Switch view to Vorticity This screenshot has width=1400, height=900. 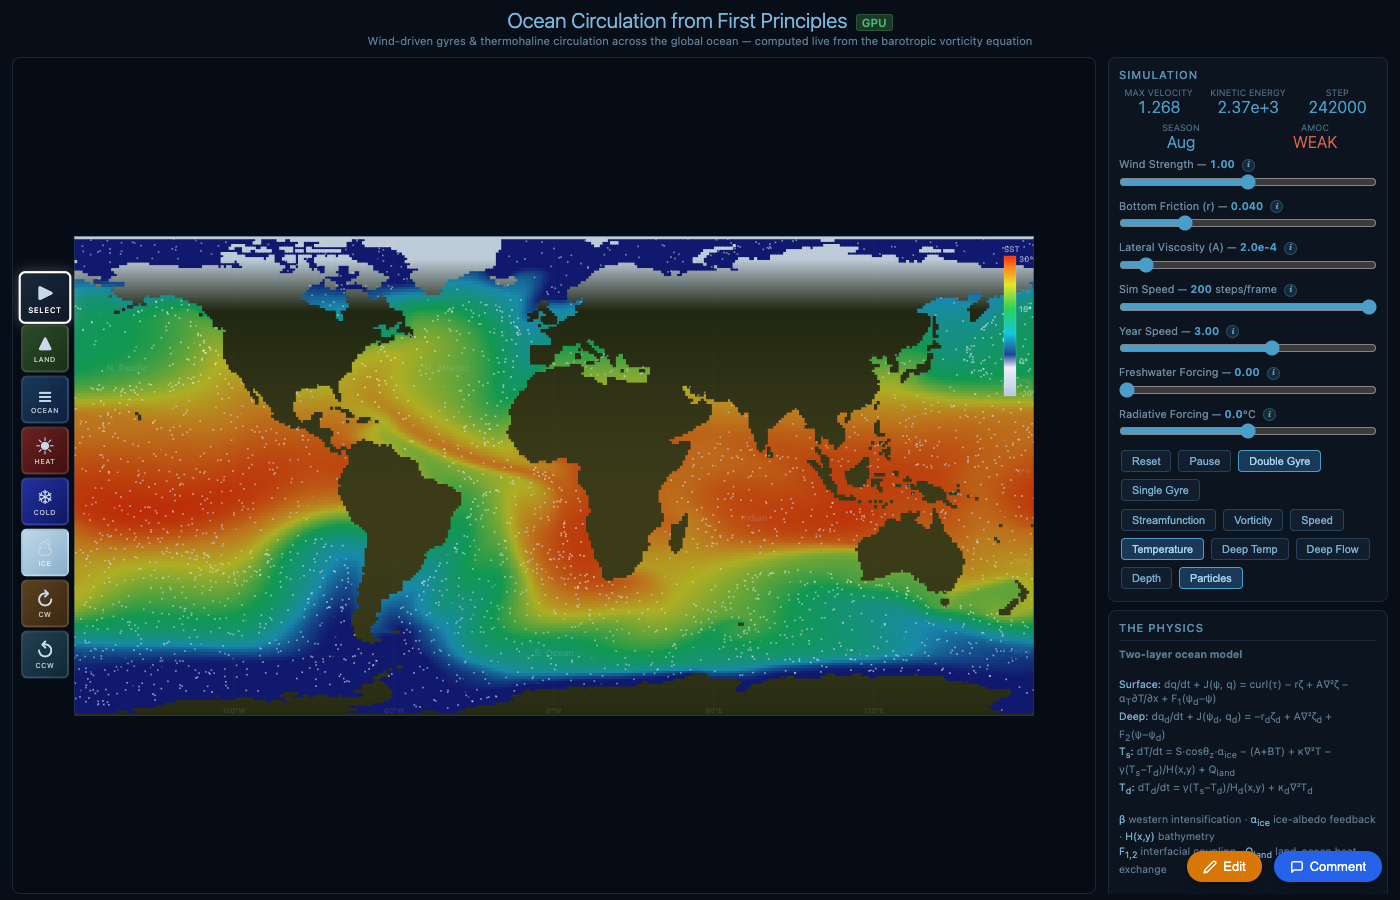[1252, 520]
